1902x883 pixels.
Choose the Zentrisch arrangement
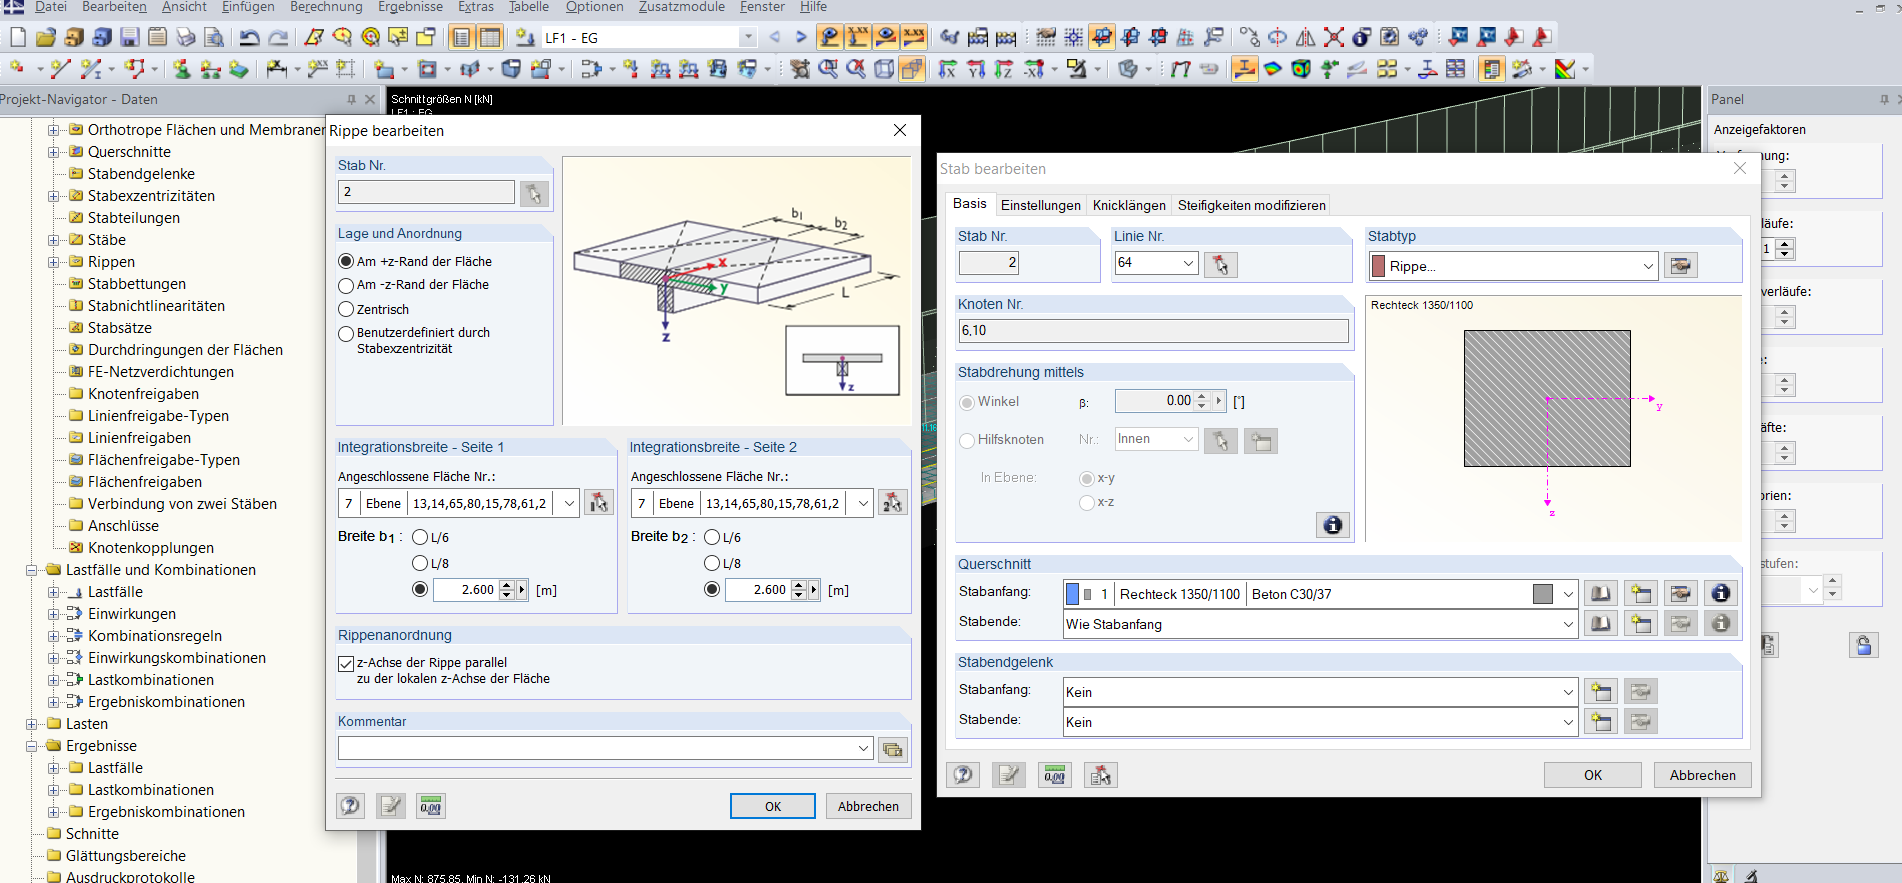pos(346,310)
